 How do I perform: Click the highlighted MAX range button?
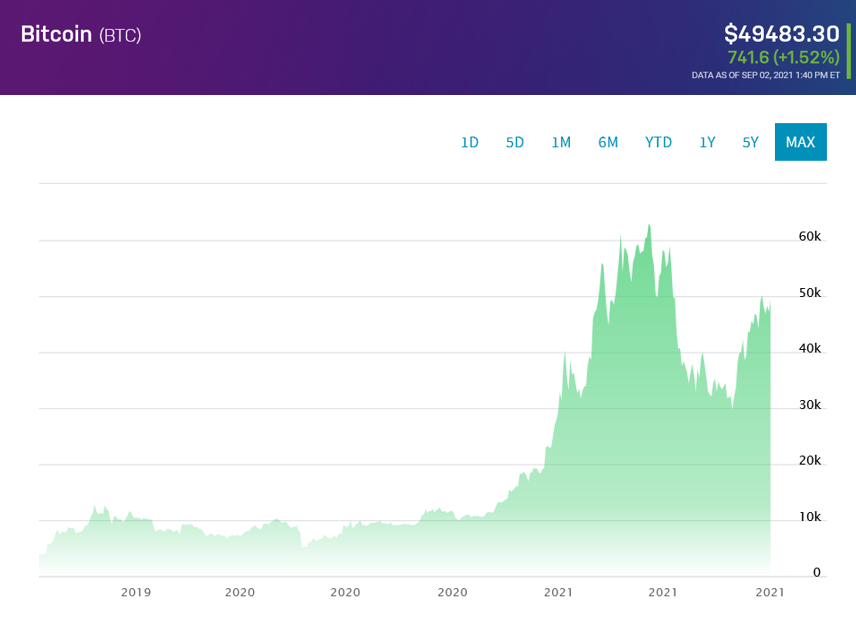[800, 142]
